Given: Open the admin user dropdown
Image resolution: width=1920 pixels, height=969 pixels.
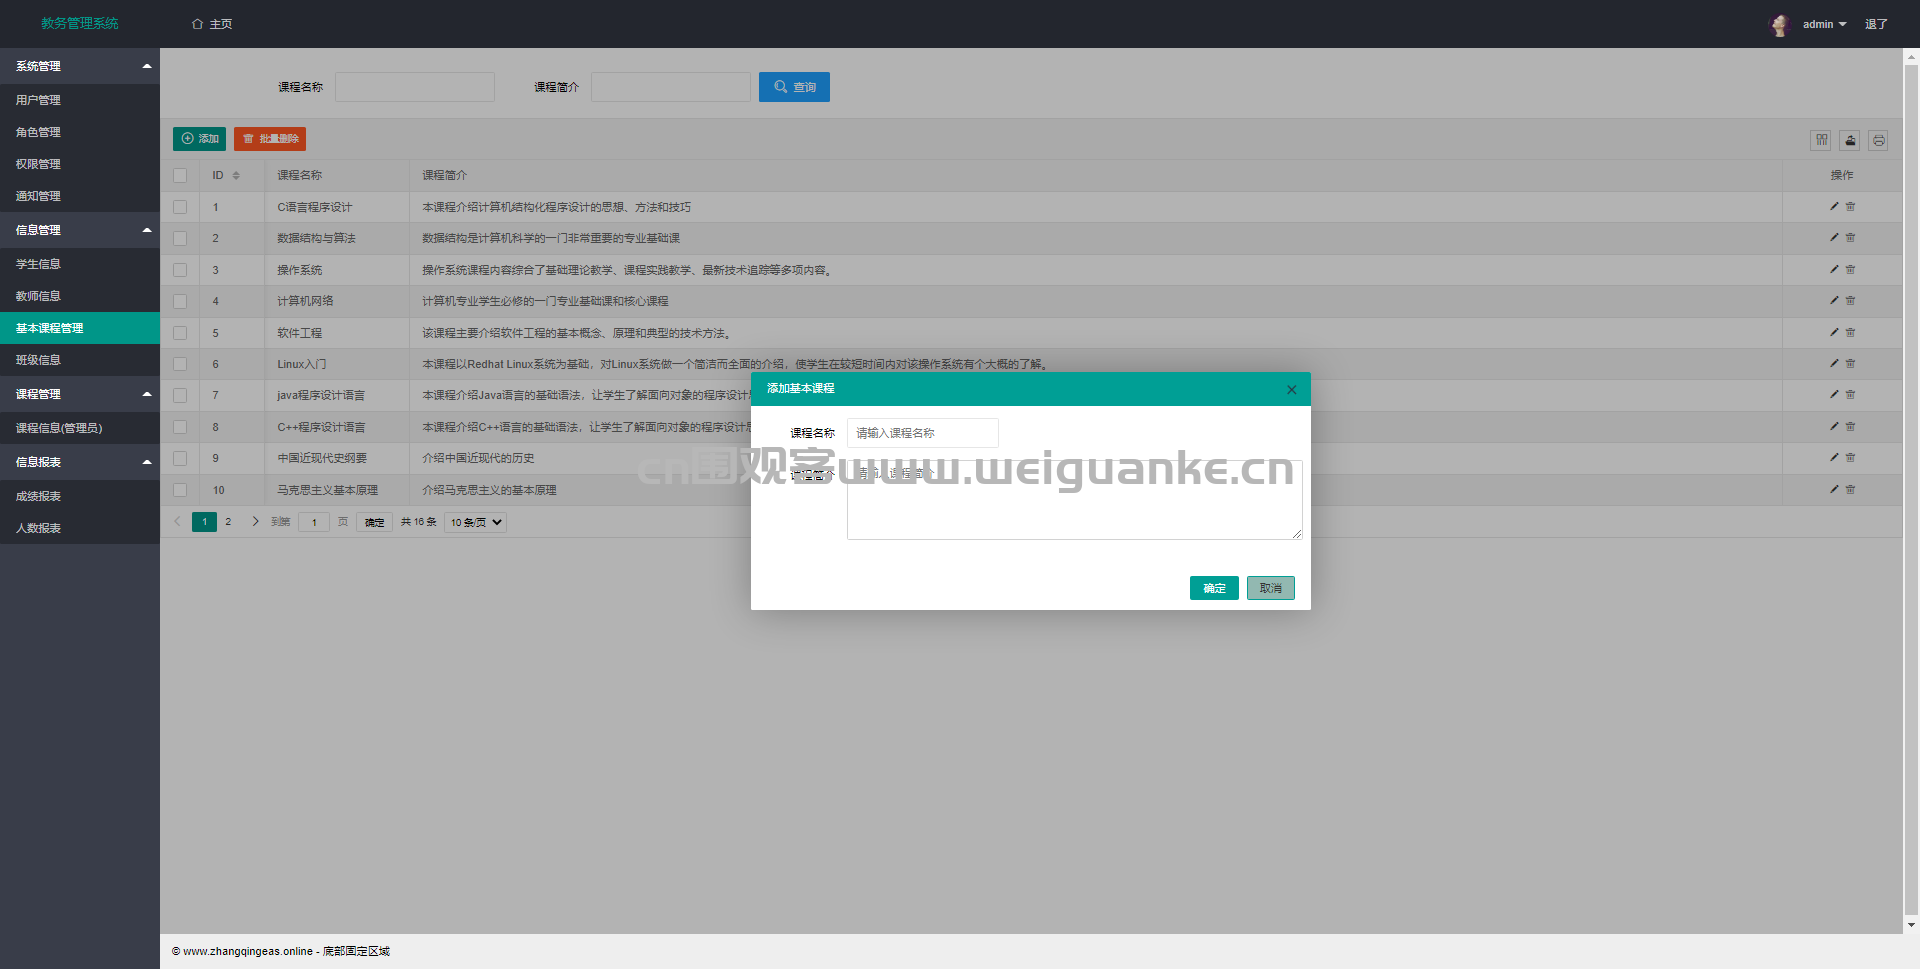Looking at the screenshot, I should point(1824,24).
